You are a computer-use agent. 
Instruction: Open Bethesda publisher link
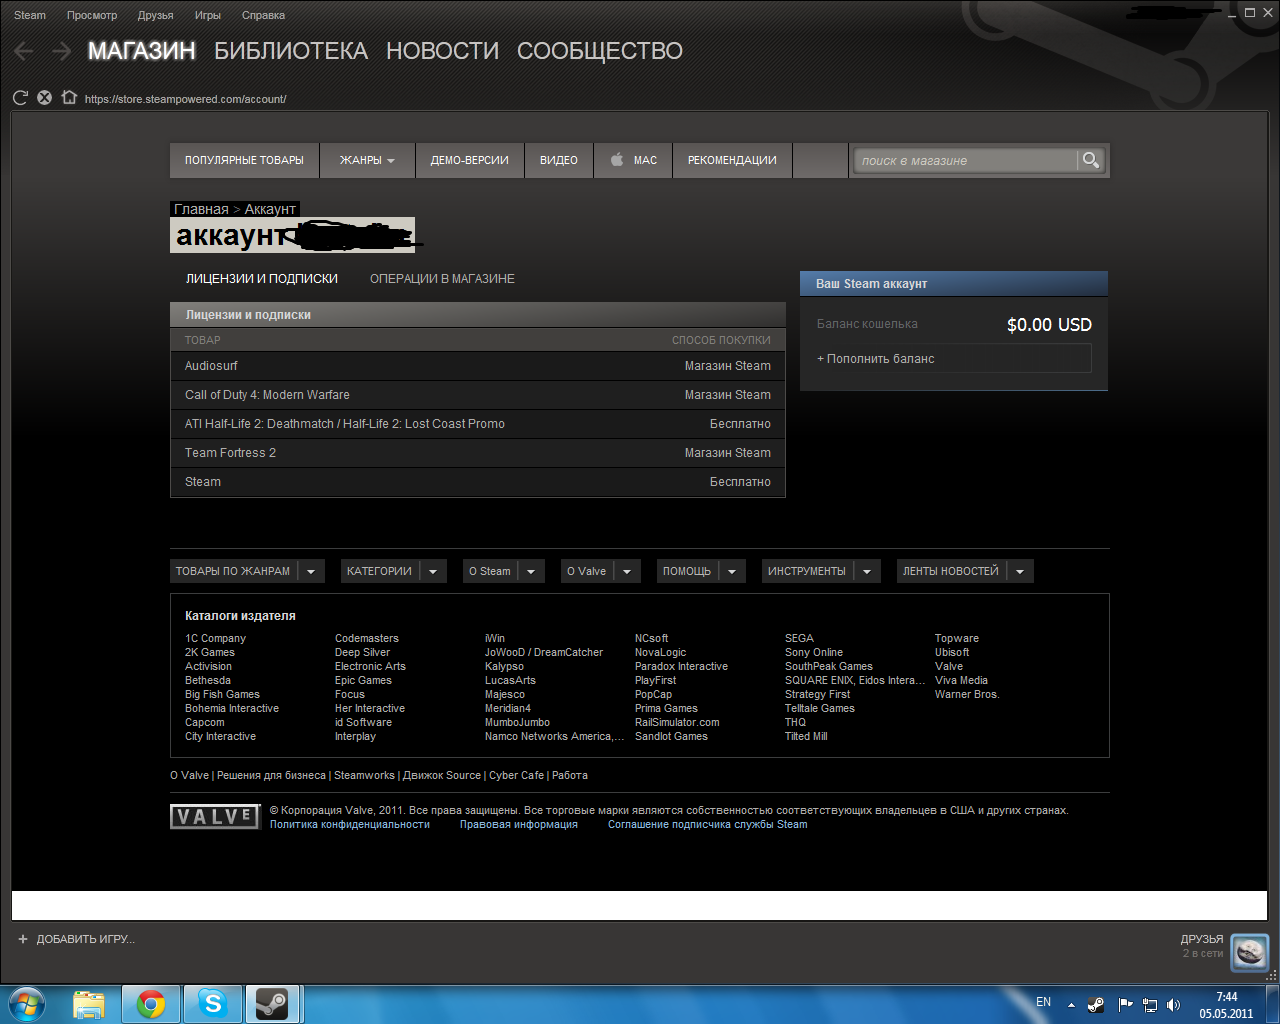(x=208, y=680)
